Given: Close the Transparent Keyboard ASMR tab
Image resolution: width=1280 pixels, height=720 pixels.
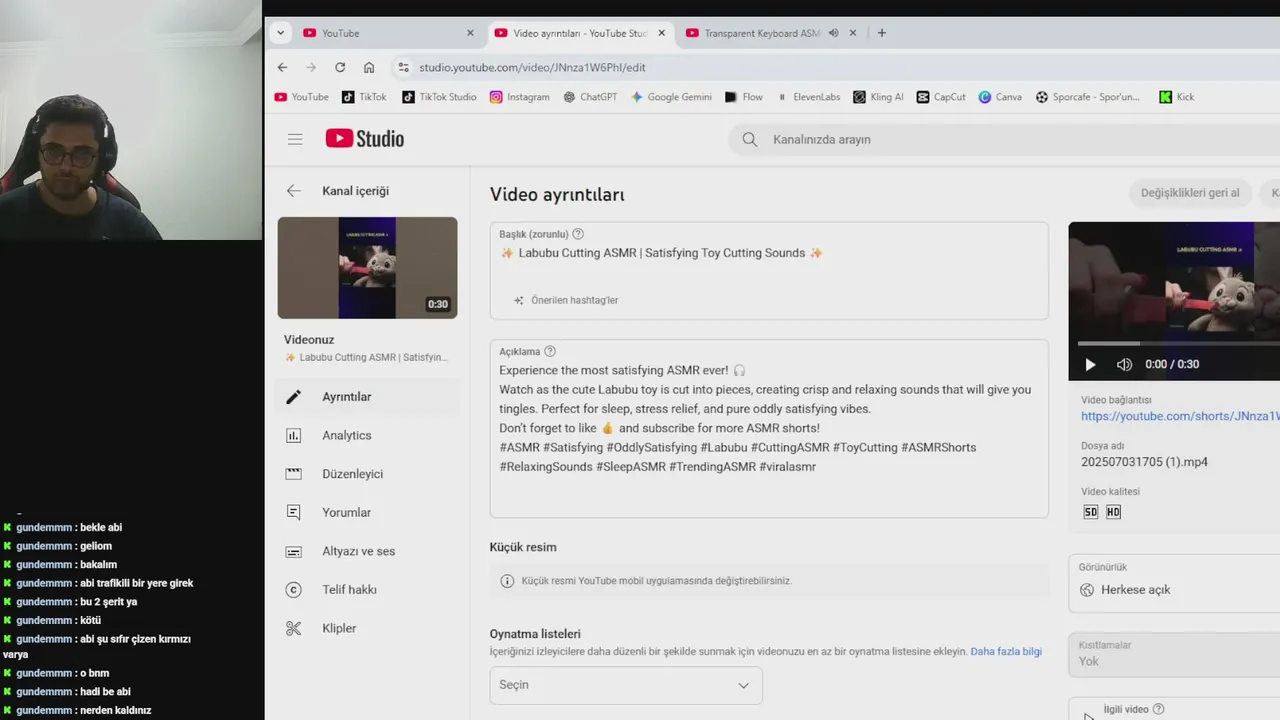Looking at the screenshot, I should click(x=853, y=33).
